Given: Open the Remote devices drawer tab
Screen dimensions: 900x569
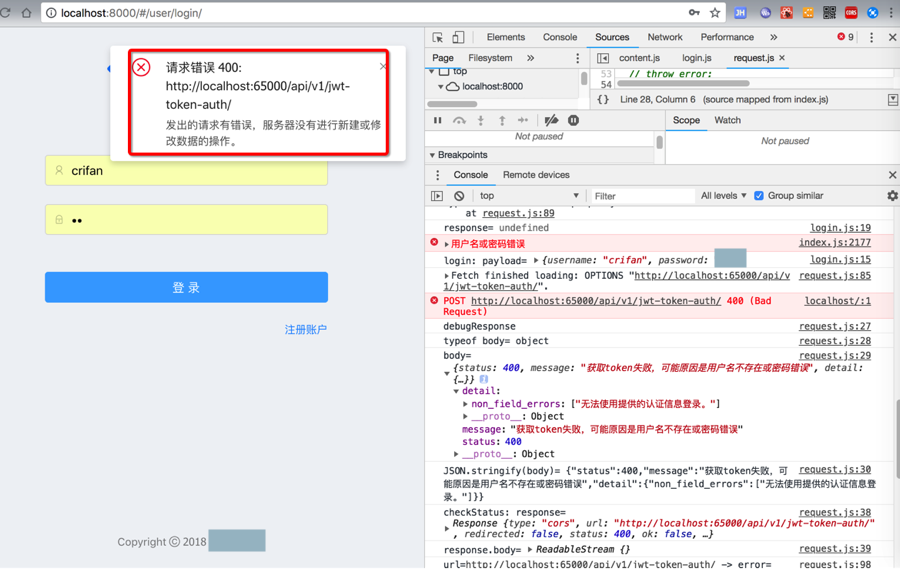Looking at the screenshot, I should point(536,175).
